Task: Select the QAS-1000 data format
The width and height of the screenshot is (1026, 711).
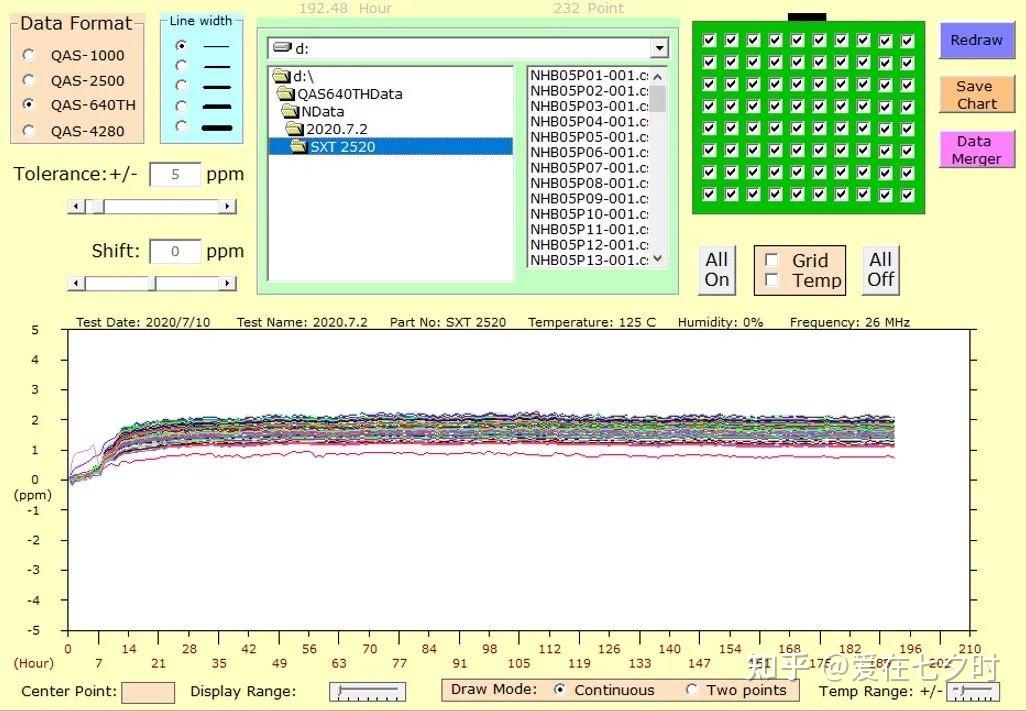Action: pyautogui.click(x=29, y=55)
